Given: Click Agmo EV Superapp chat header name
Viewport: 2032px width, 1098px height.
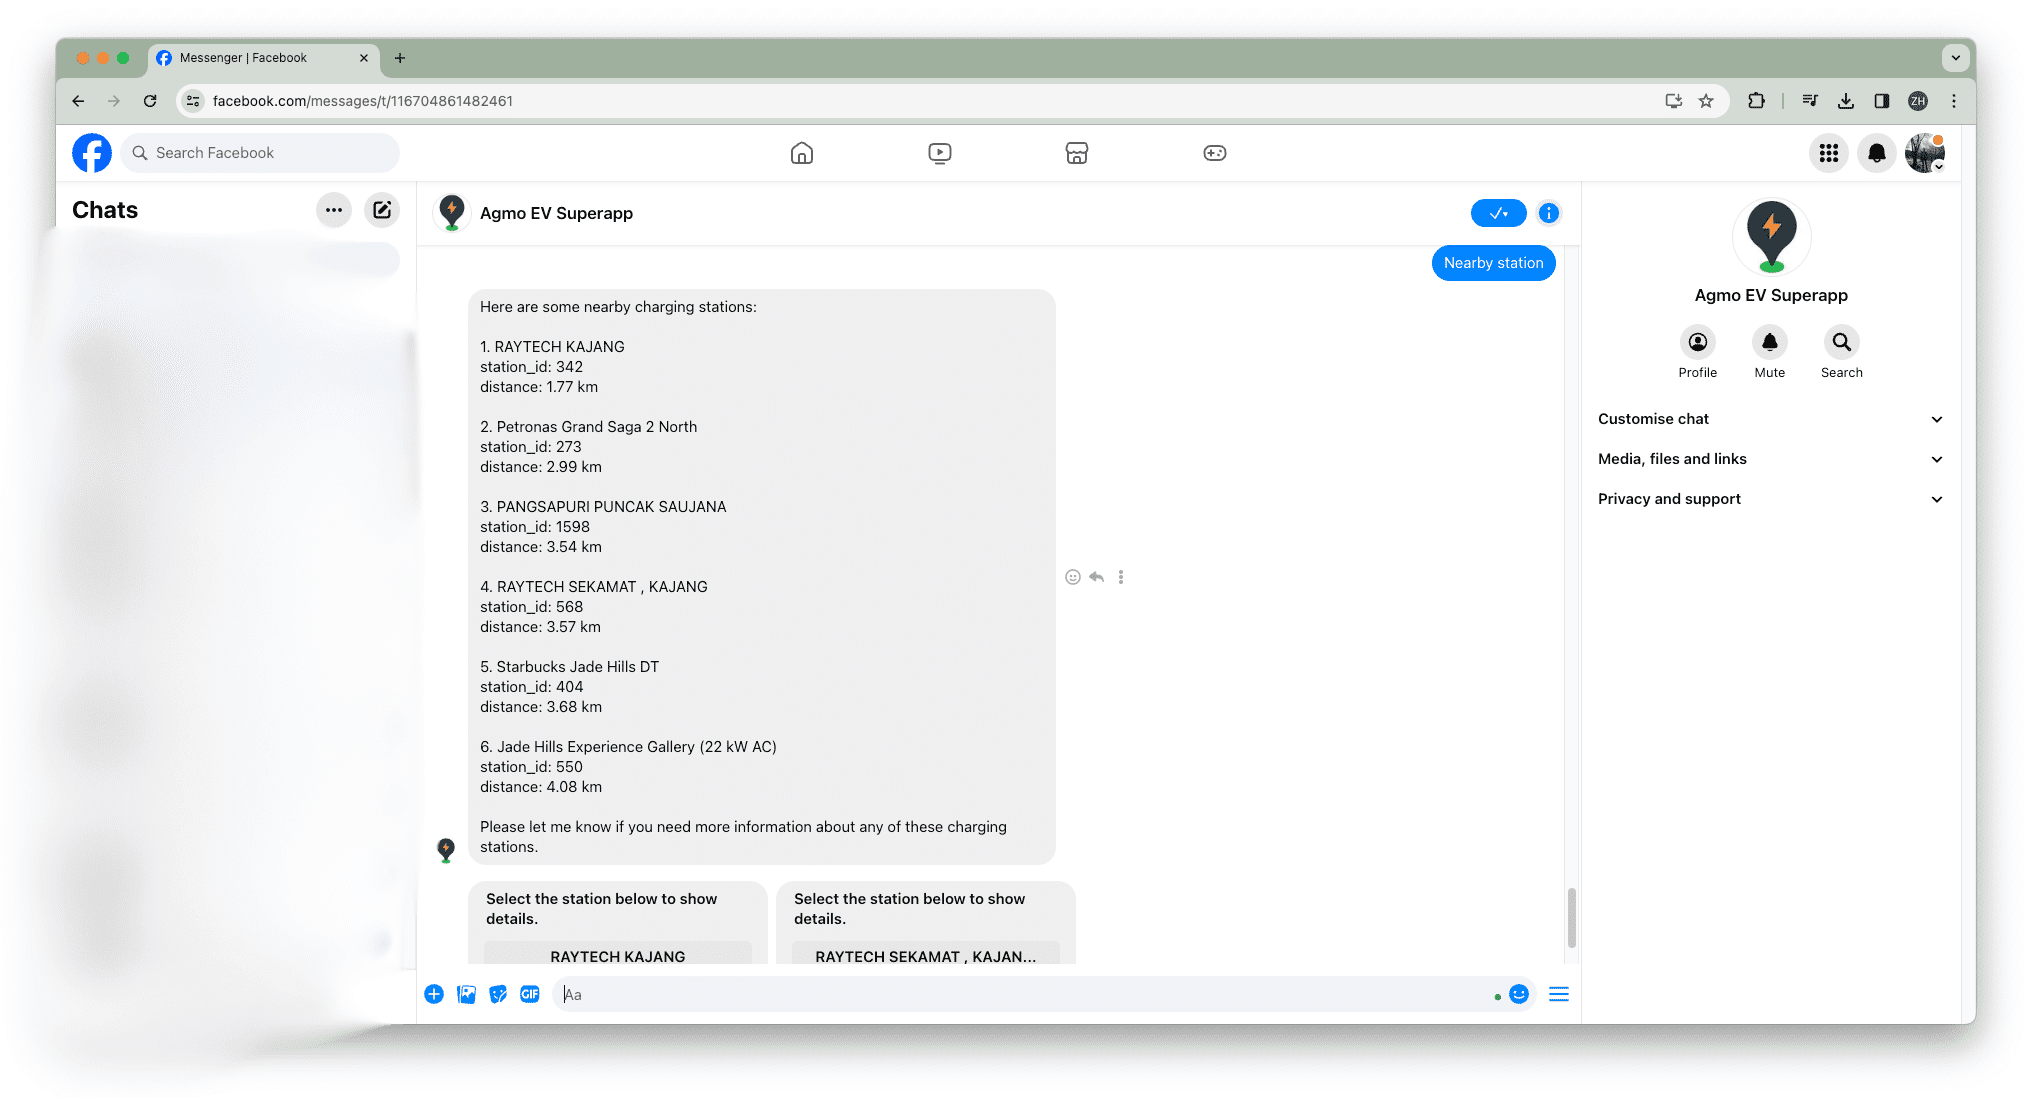Looking at the screenshot, I should [556, 213].
